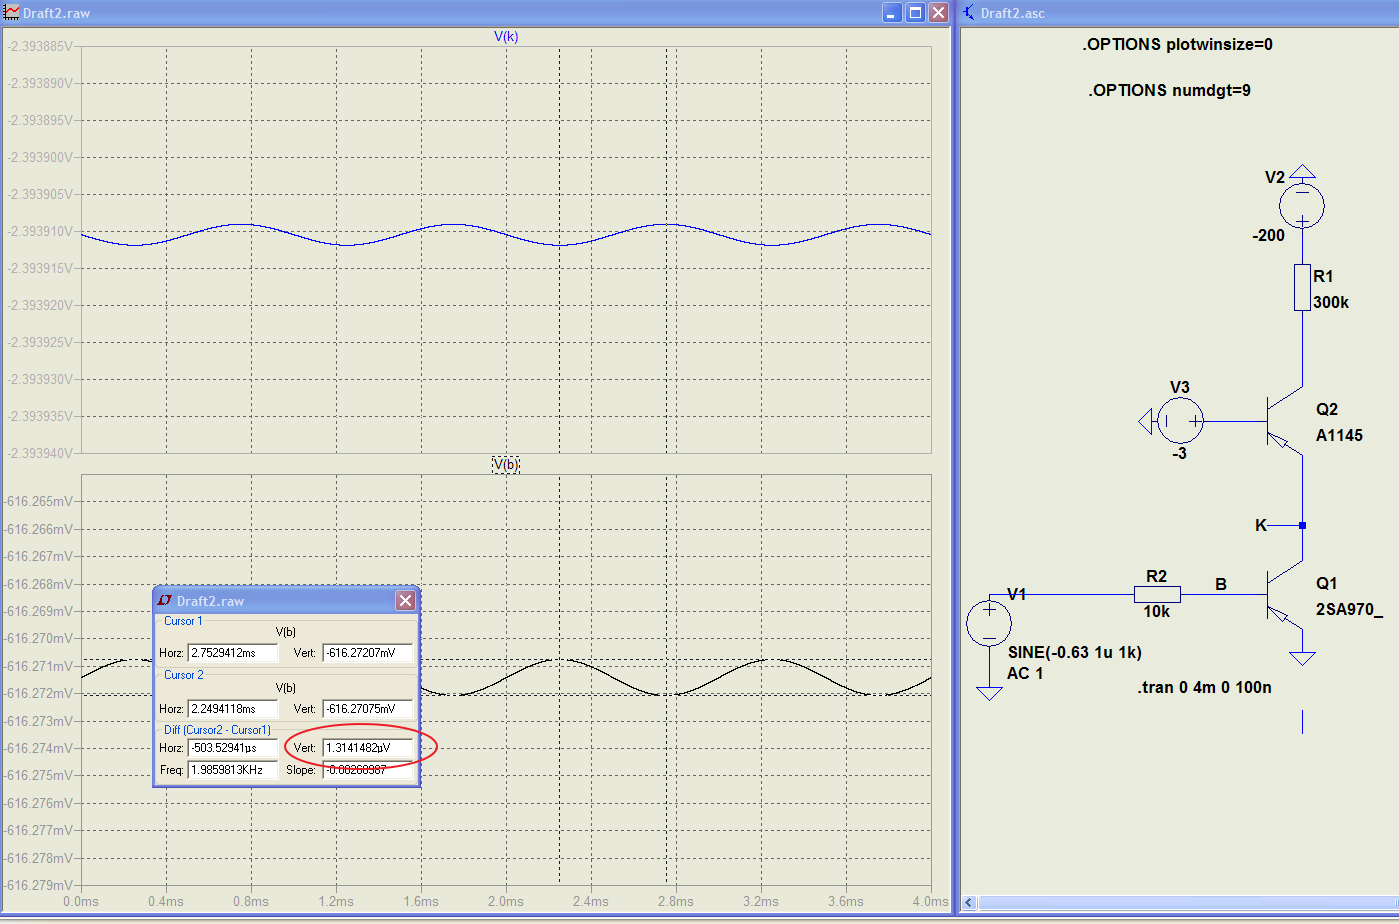Click the Cursor 1 Horz value field
1399x924 pixels.
(232, 653)
